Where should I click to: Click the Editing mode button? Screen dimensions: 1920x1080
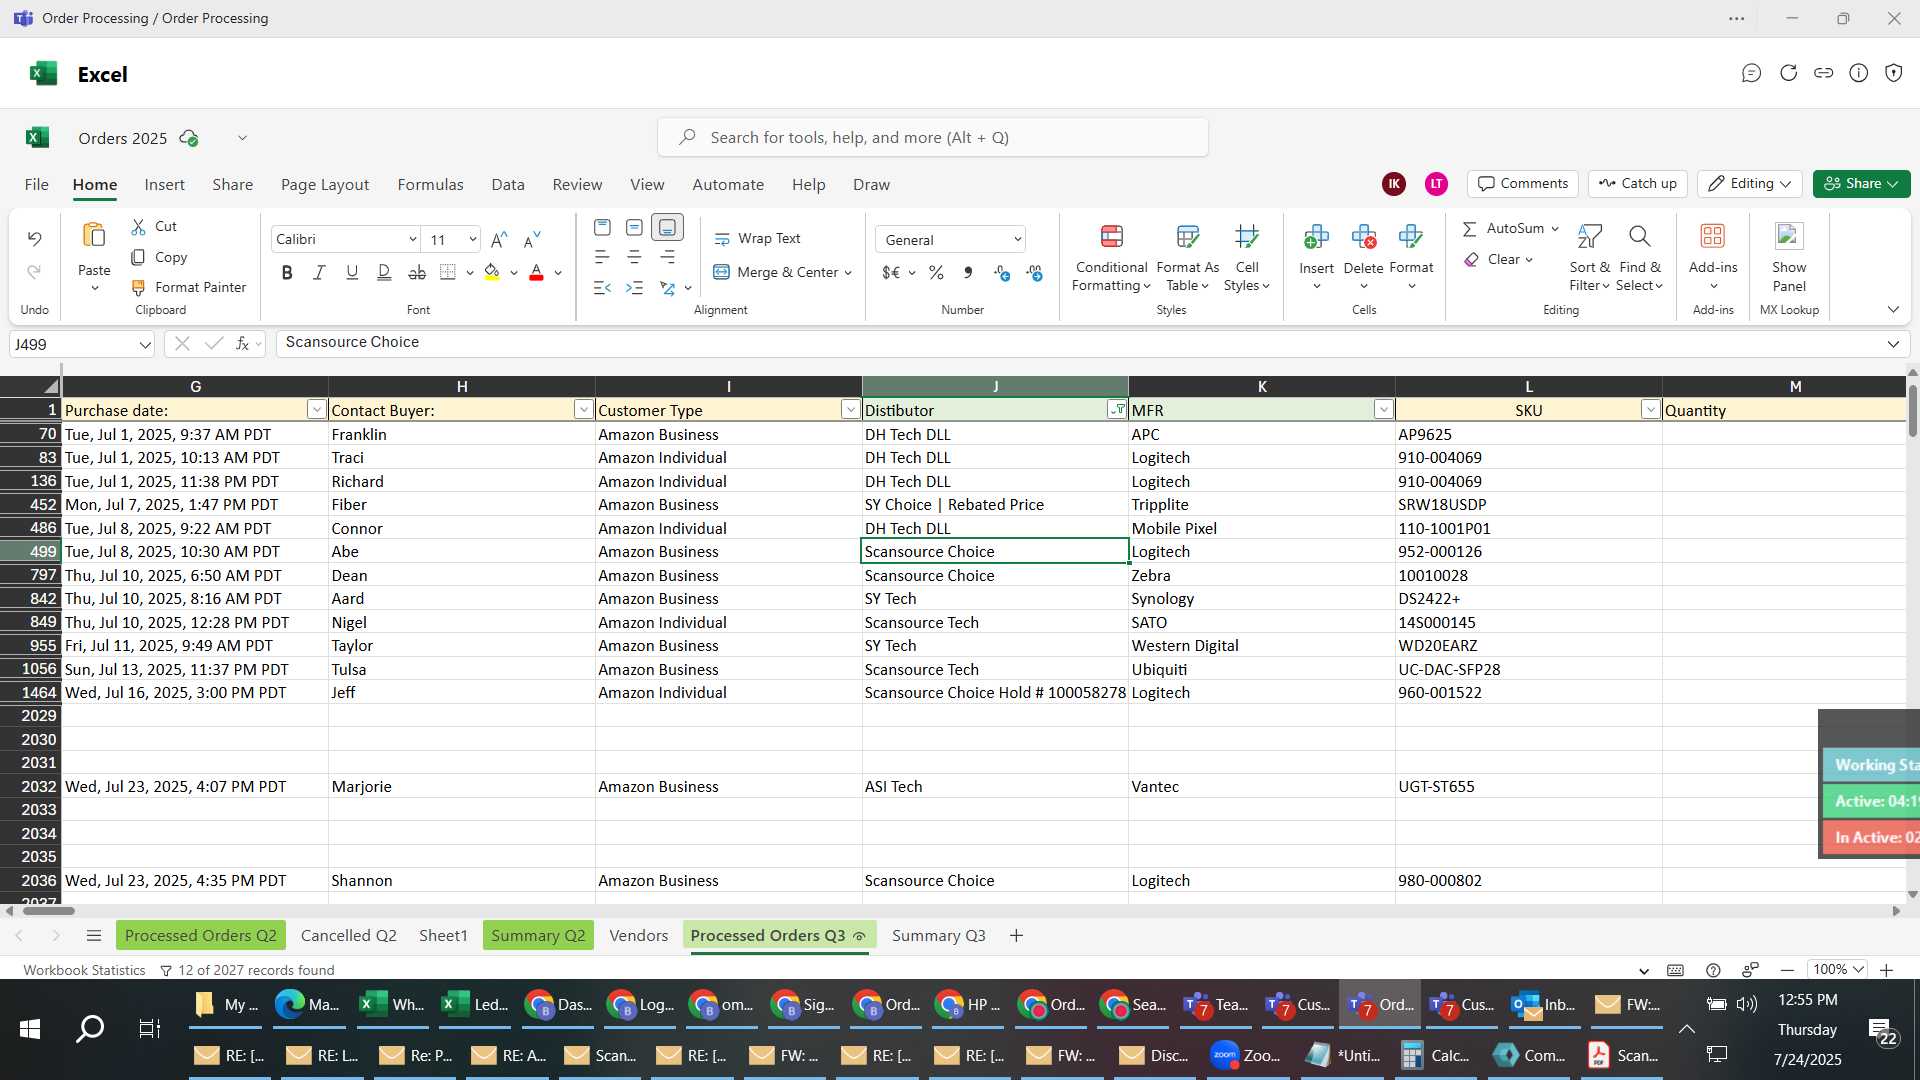1749,184
